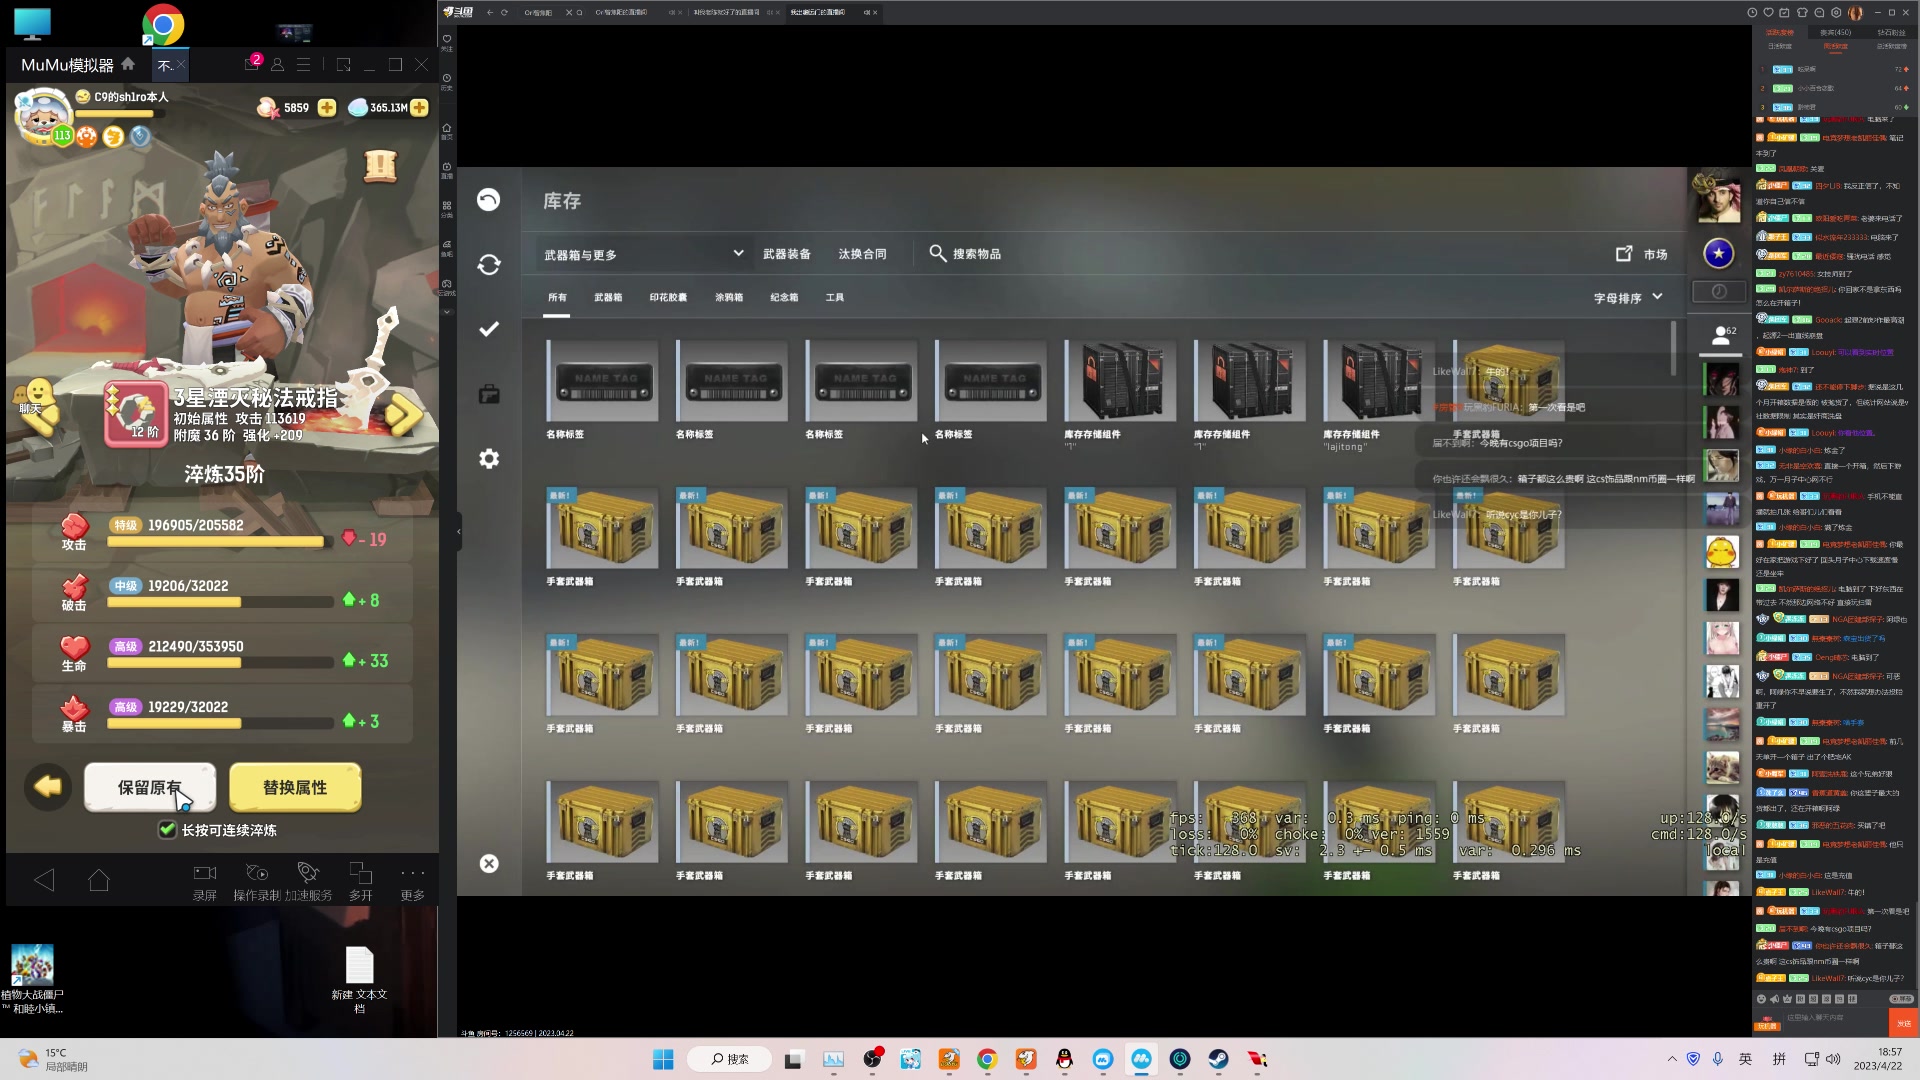This screenshot has height=1080, width=1920.
Task: Click the yellow next arrow beside ring item
Action: (x=404, y=415)
